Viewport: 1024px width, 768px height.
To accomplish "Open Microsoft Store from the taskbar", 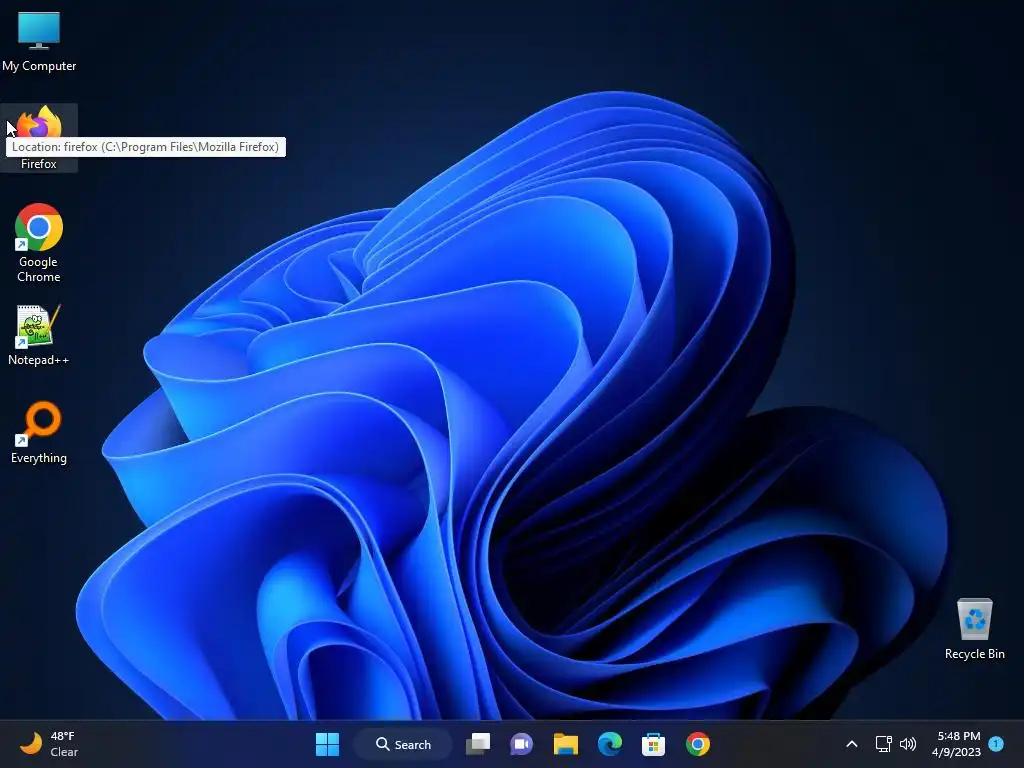I will pos(653,744).
